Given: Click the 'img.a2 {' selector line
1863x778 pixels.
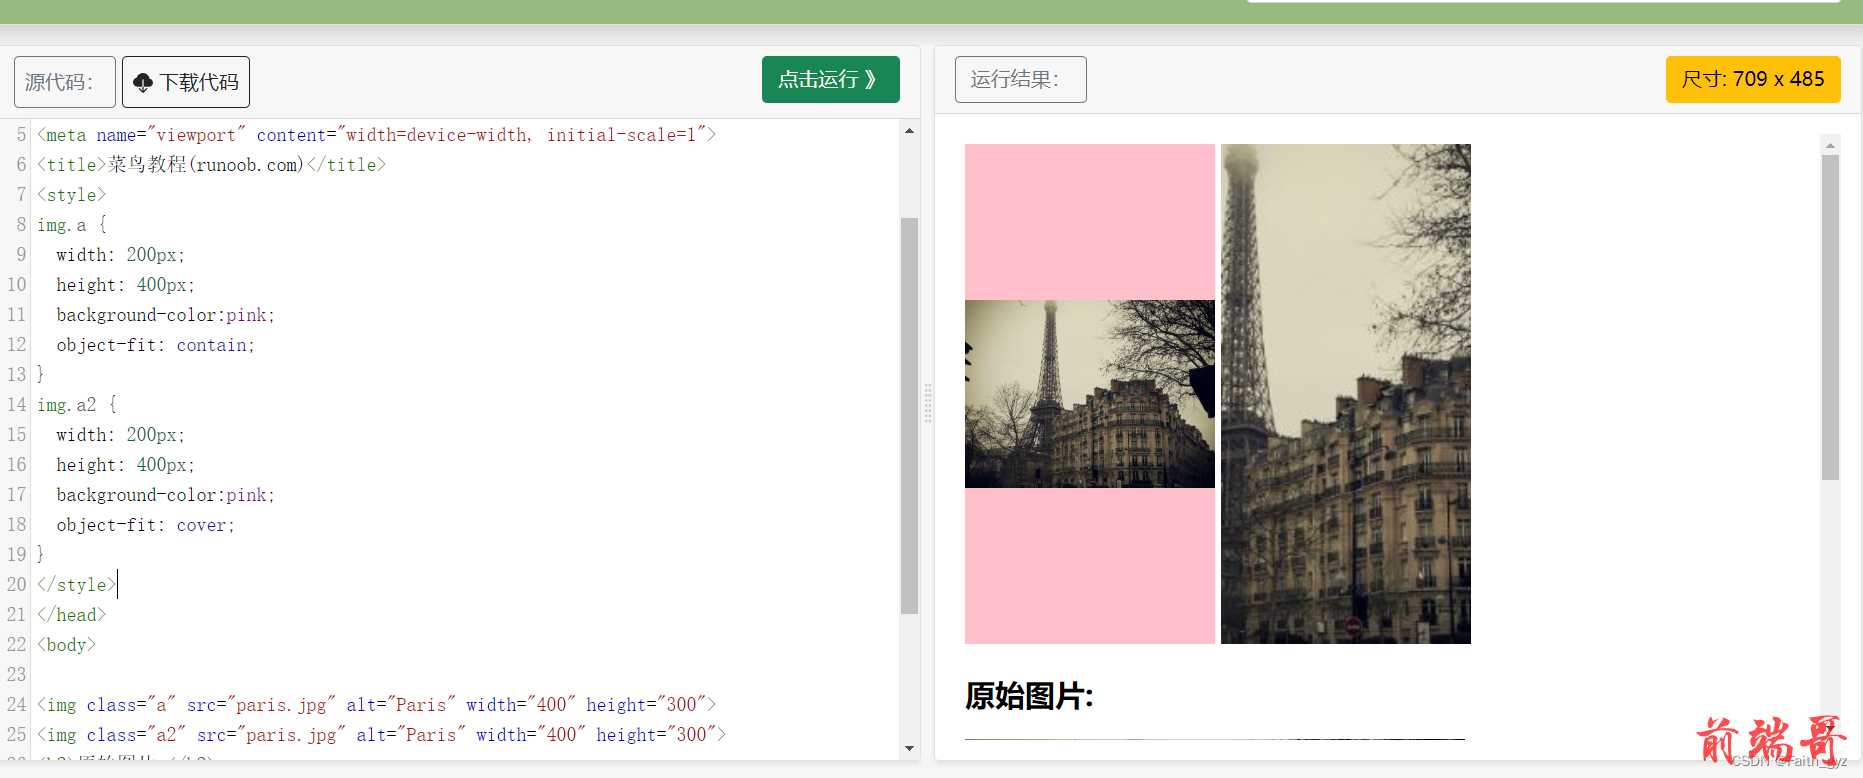Looking at the screenshot, I should coord(77,405).
